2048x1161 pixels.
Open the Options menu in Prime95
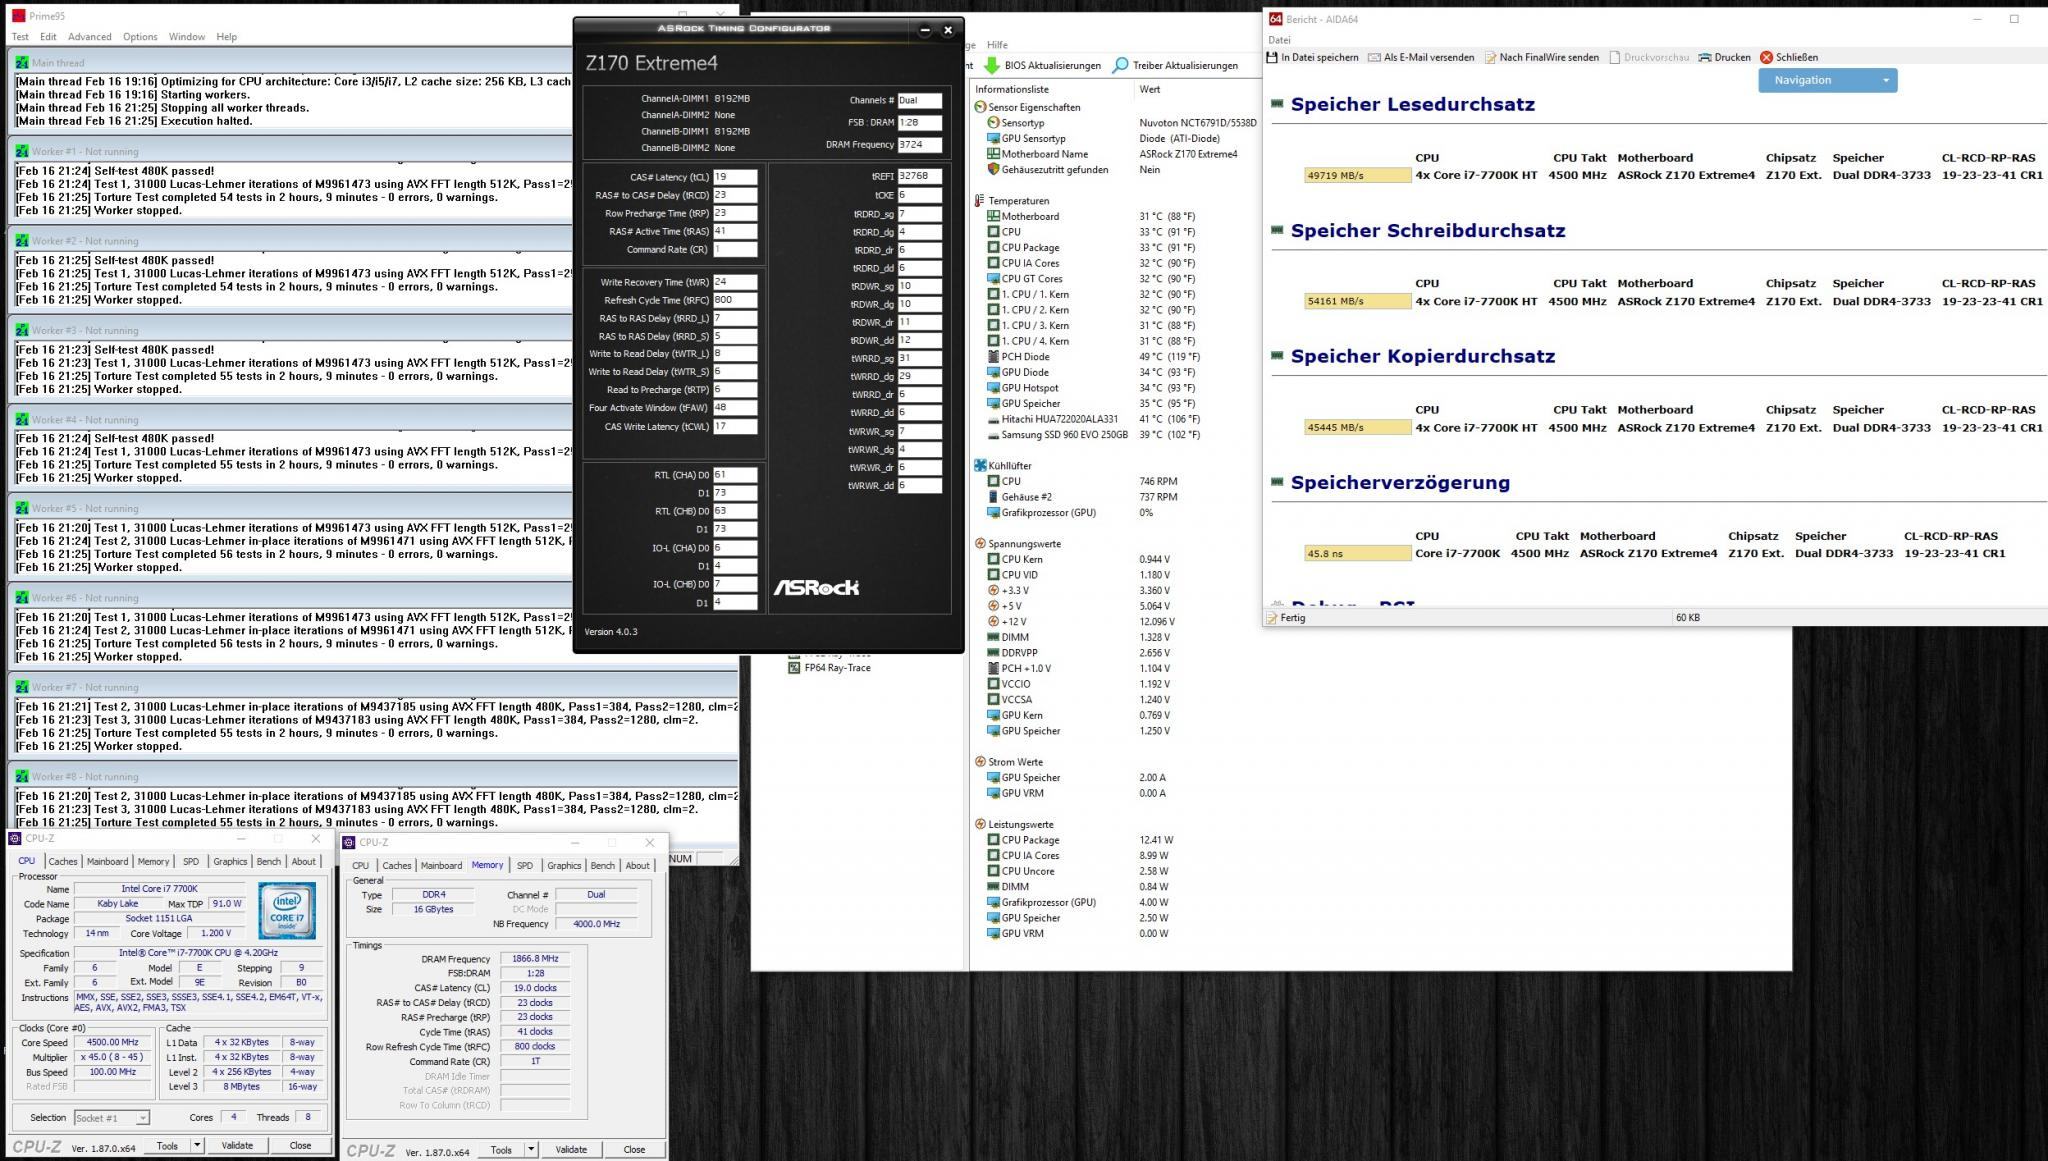click(140, 37)
